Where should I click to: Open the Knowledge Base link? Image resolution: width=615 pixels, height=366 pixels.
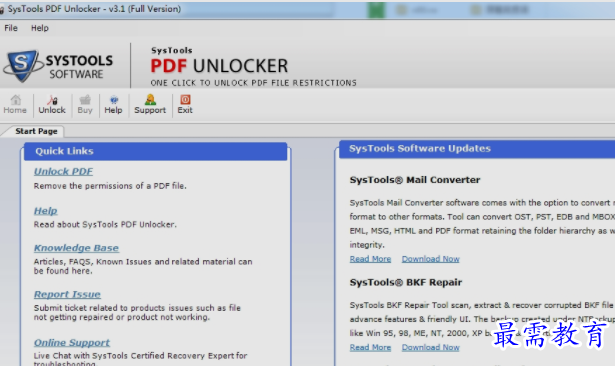click(76, 248)
